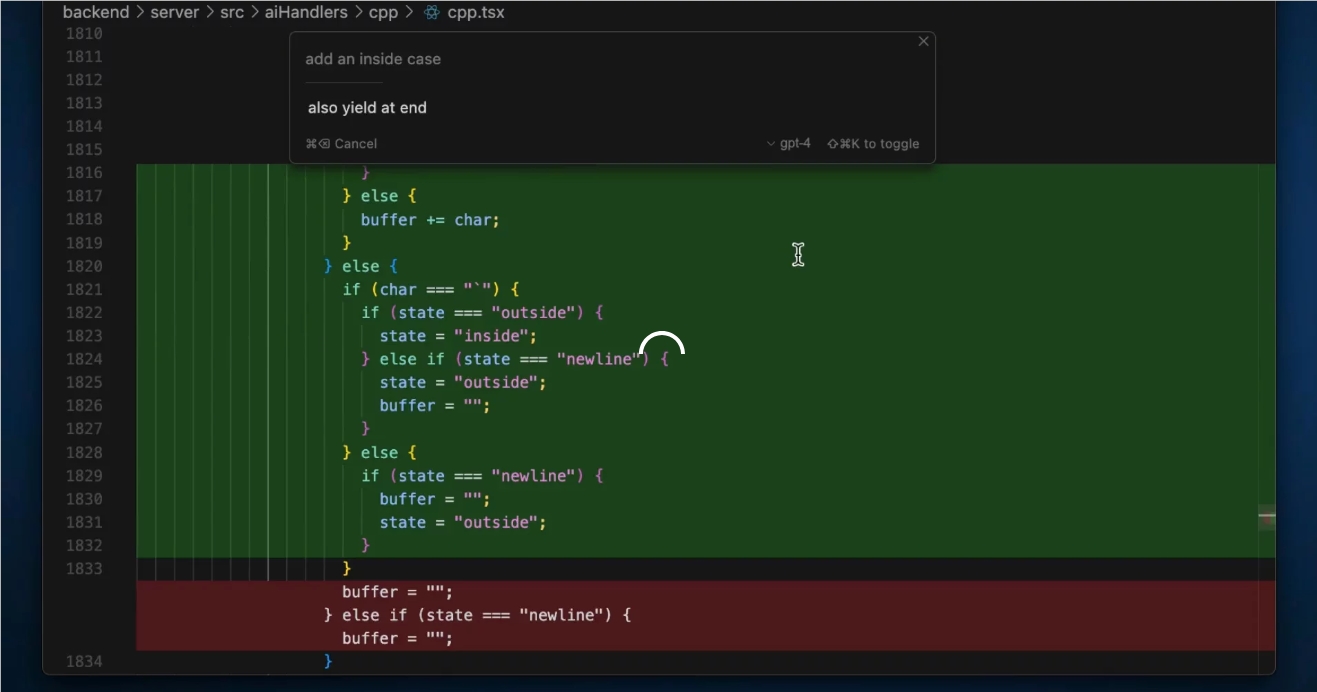Click the removed 'else if (state === "newline")' line
Viewport: 1317px width, 692px height.
tap(477, 615)
